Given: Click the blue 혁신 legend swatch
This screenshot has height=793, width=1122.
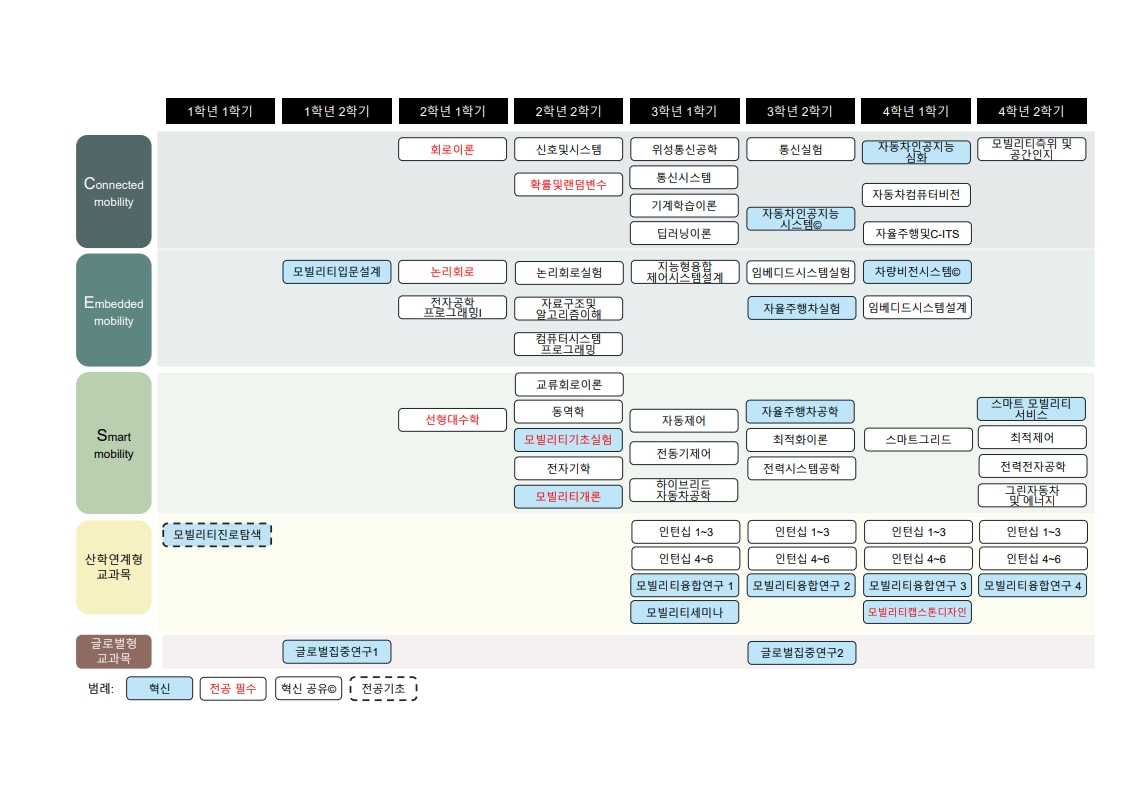Looking at the screenshot, I should (x=159, y=689).
